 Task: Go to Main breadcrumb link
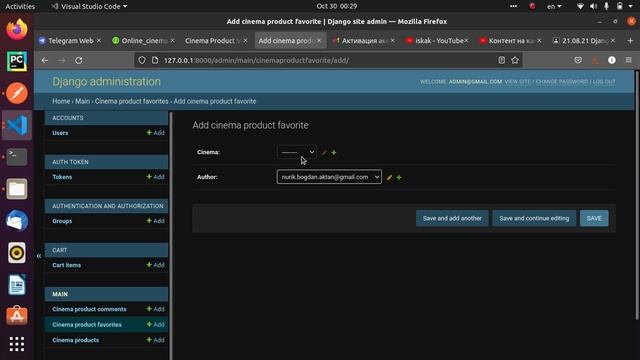pyautogui.click(x=82, y=101)
